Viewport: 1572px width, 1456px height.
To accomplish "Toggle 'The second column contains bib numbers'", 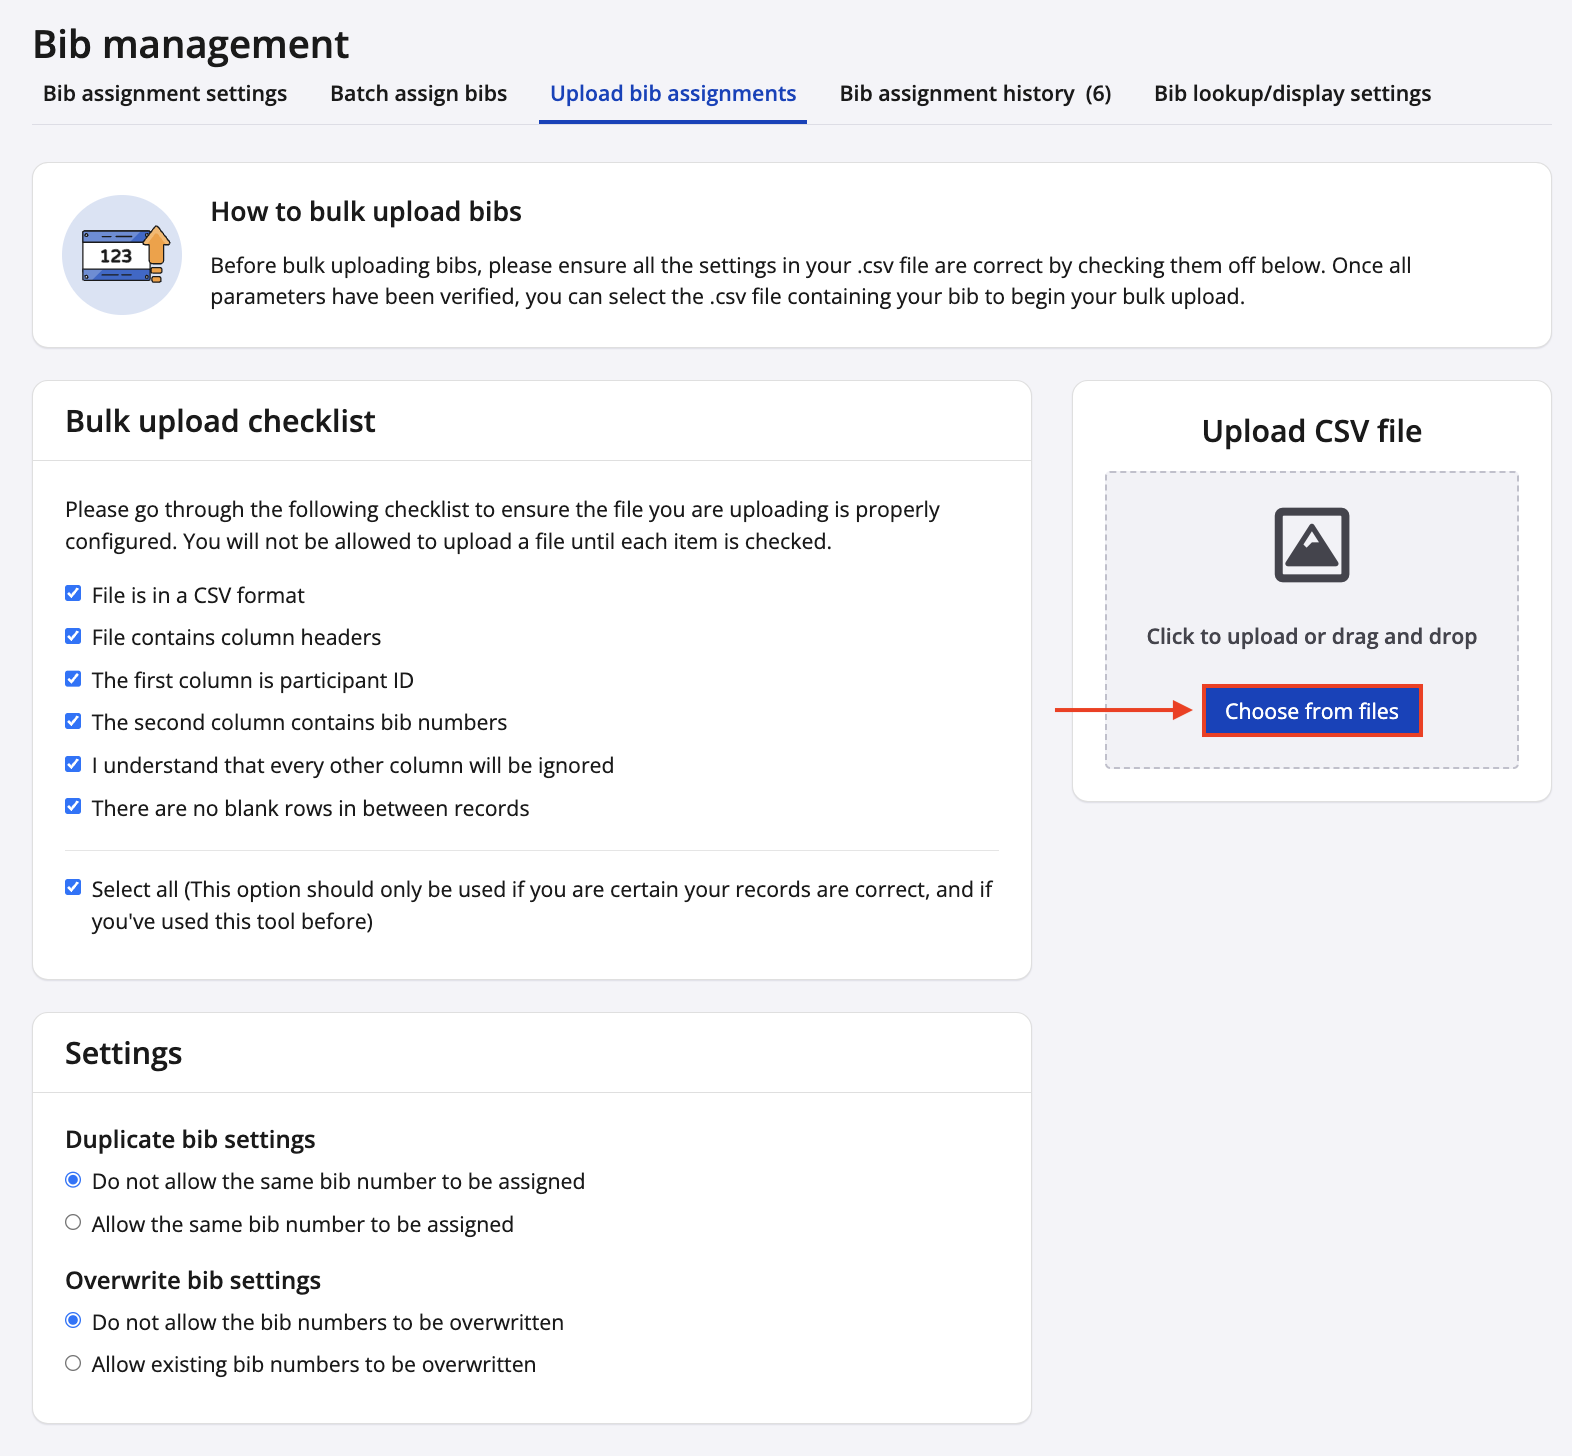I will 73,721.
